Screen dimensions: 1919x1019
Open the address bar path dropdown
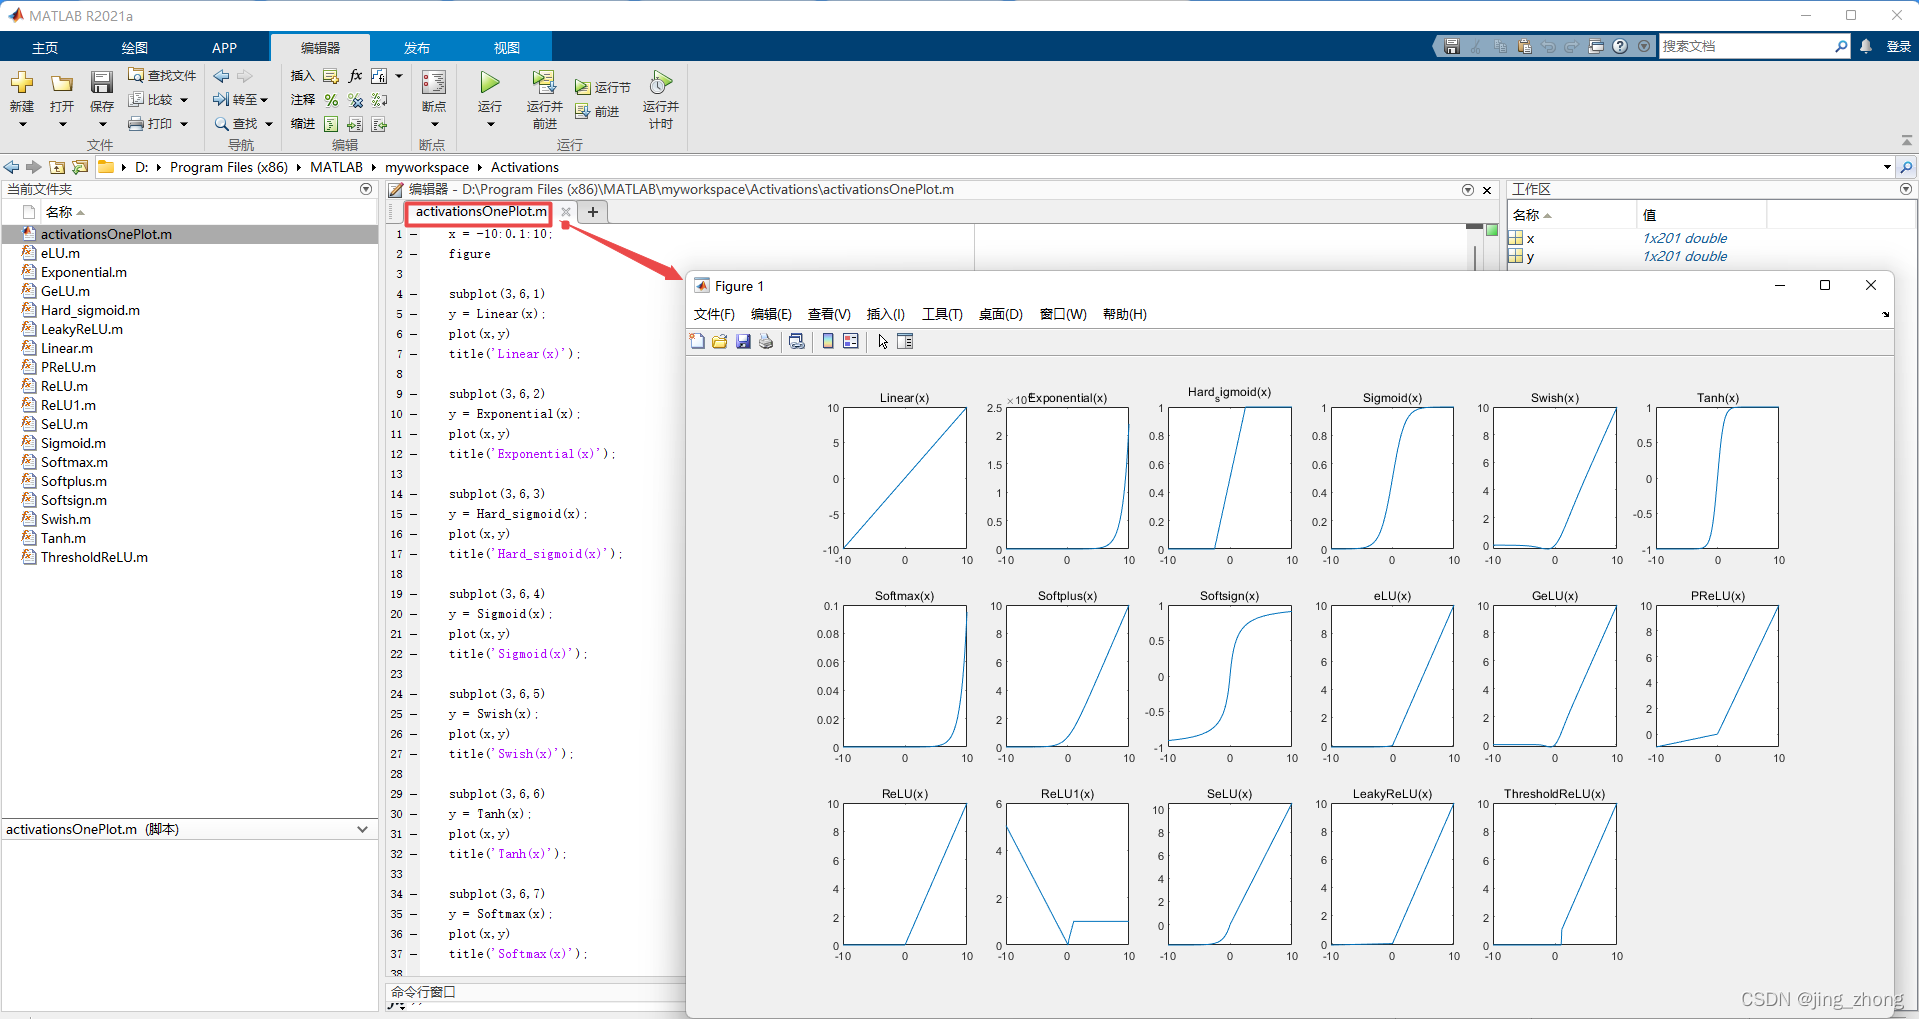coord(1887,167)
